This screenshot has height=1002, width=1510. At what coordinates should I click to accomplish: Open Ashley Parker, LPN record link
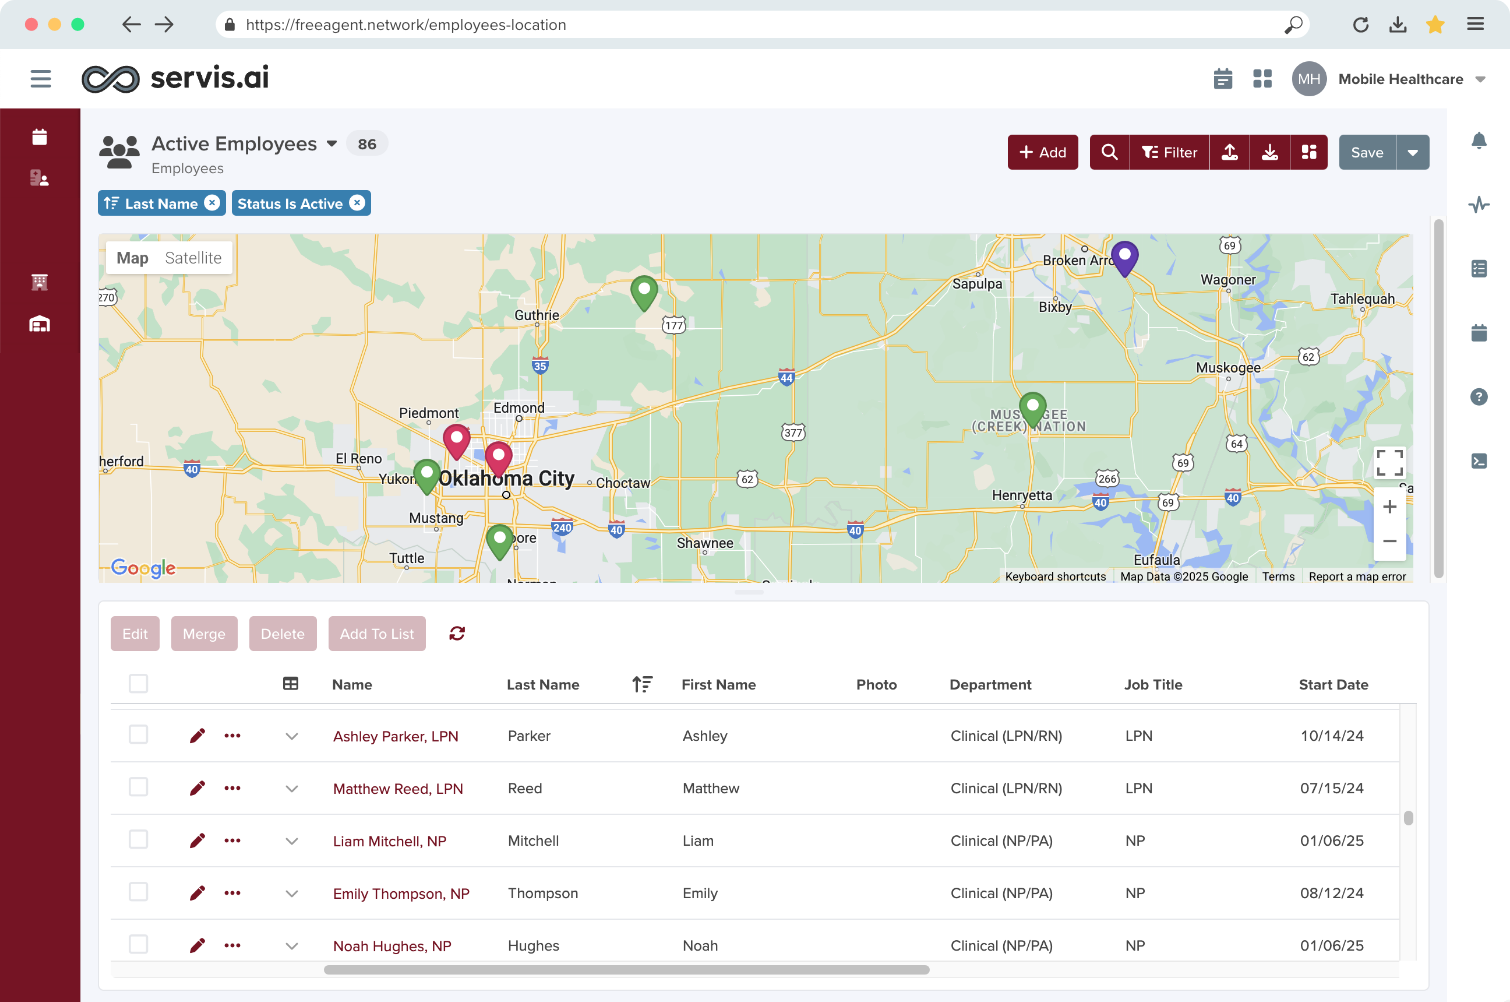[x=396, y=736]
